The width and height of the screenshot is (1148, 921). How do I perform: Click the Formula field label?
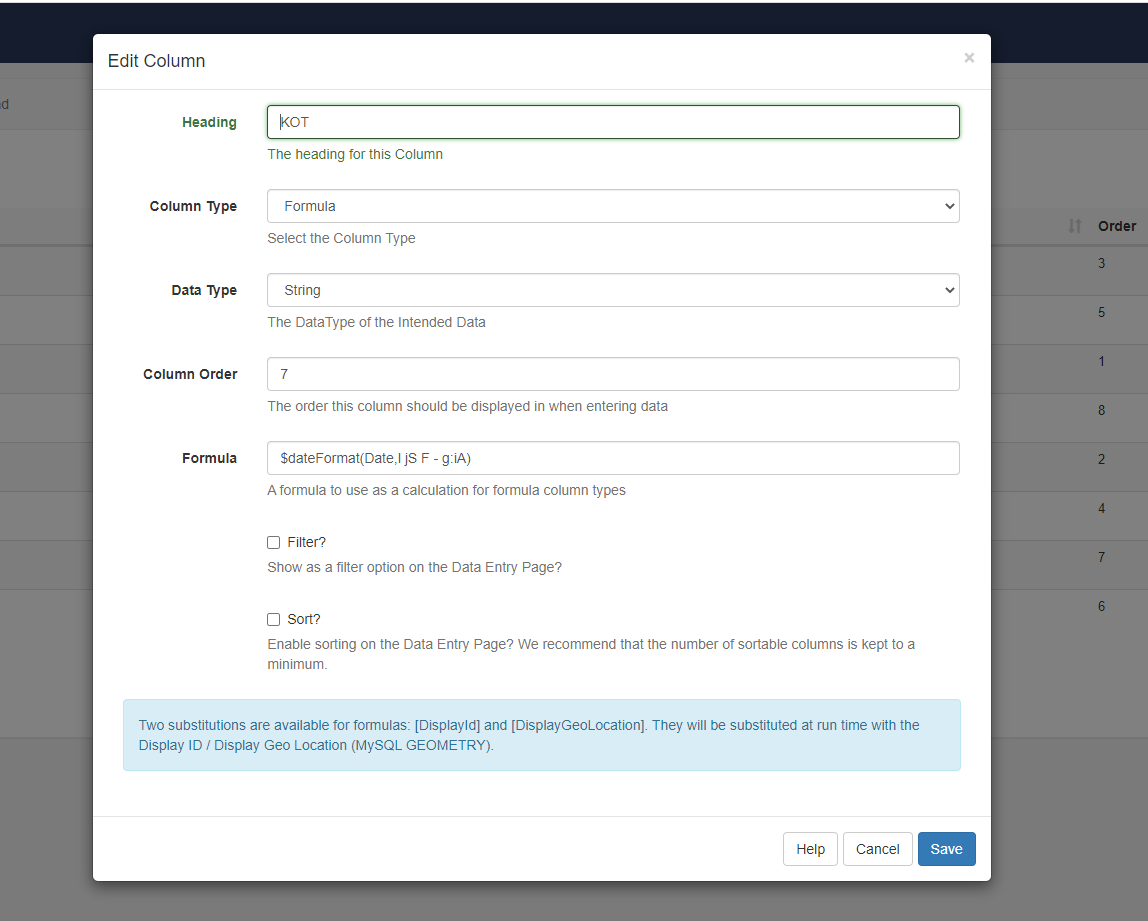pyautogui.click(x=209, y=458)
